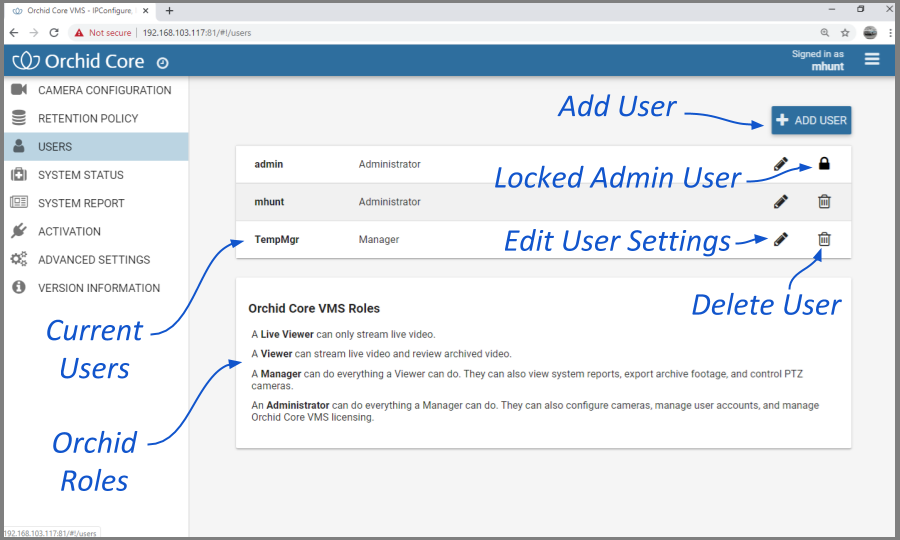Viewport: 900px width, 540px height.
Task: Delete the TempMgr user with the trash icon
Action: coord(824,239)
